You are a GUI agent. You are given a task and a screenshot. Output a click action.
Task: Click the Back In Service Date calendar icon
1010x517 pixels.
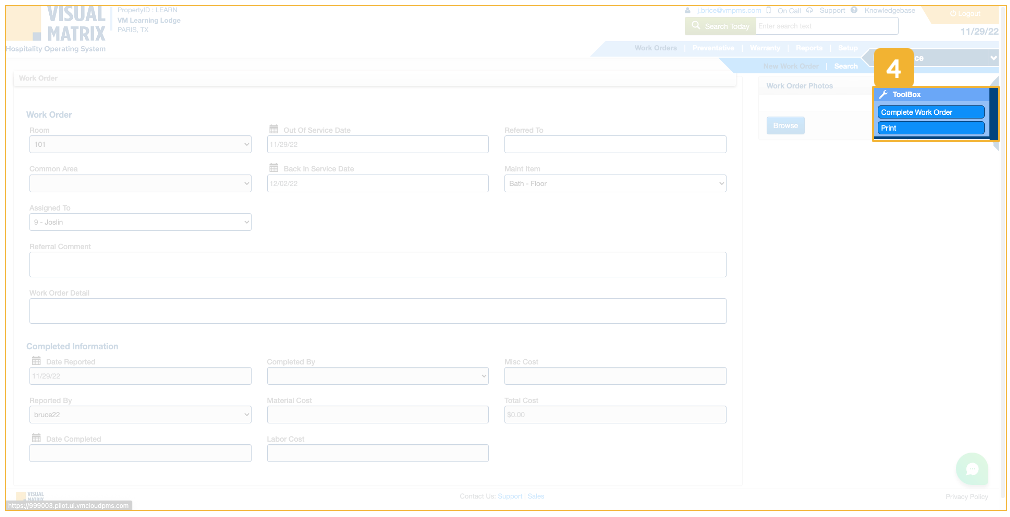tap(274, 168)
